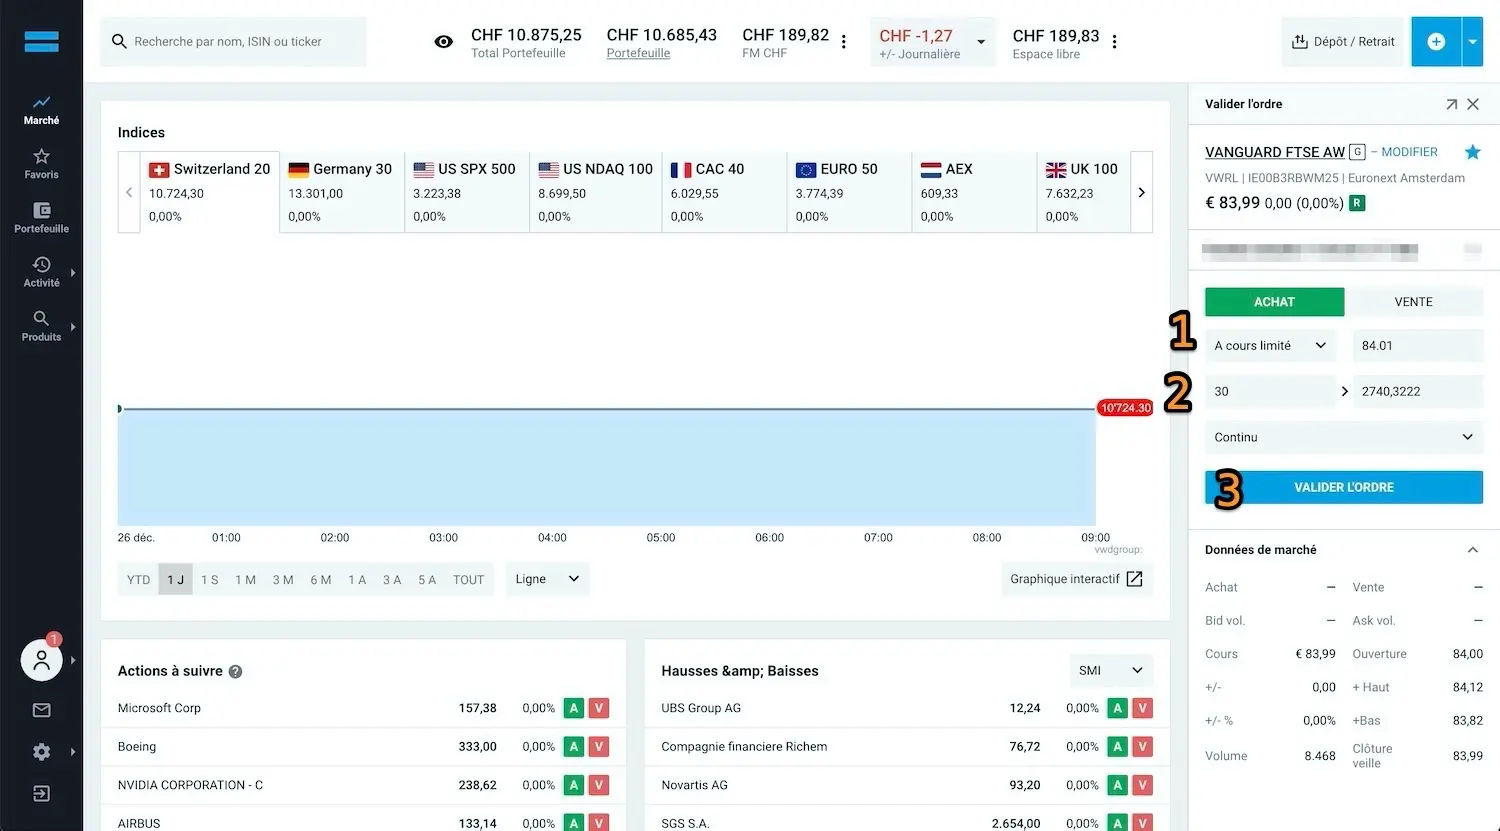
Task: Open the 'A cours limité' order type dropdown
Action: (1270, 345)
